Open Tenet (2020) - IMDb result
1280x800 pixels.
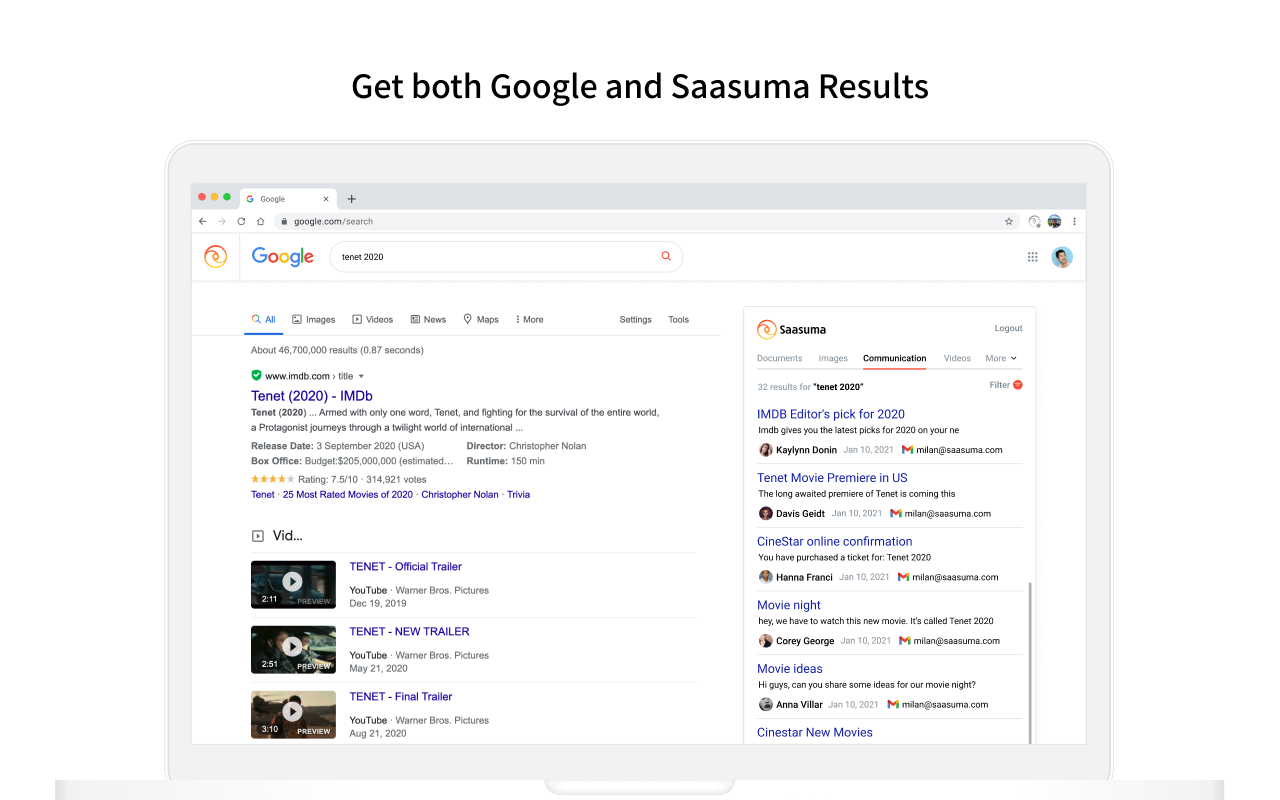[312, 396]
